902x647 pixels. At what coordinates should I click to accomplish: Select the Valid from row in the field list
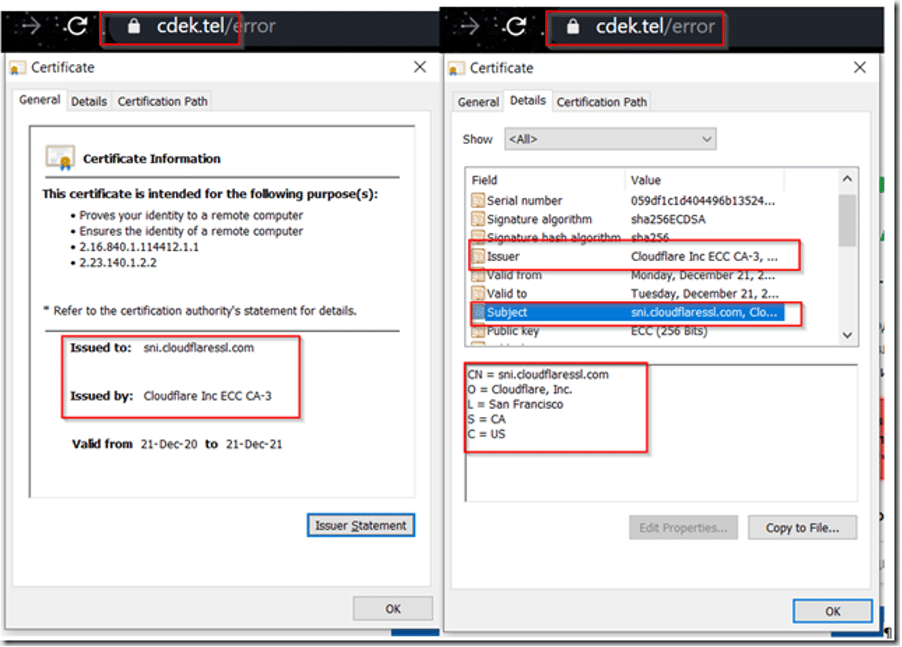626,275
